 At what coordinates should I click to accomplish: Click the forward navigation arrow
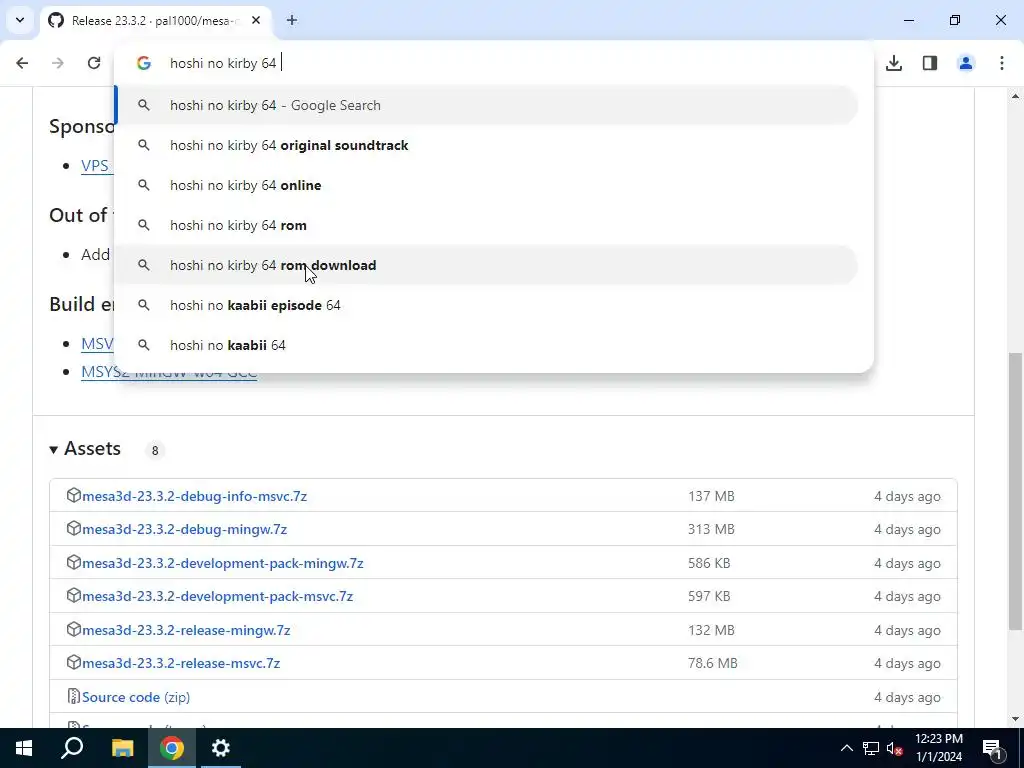coord(58,63)
